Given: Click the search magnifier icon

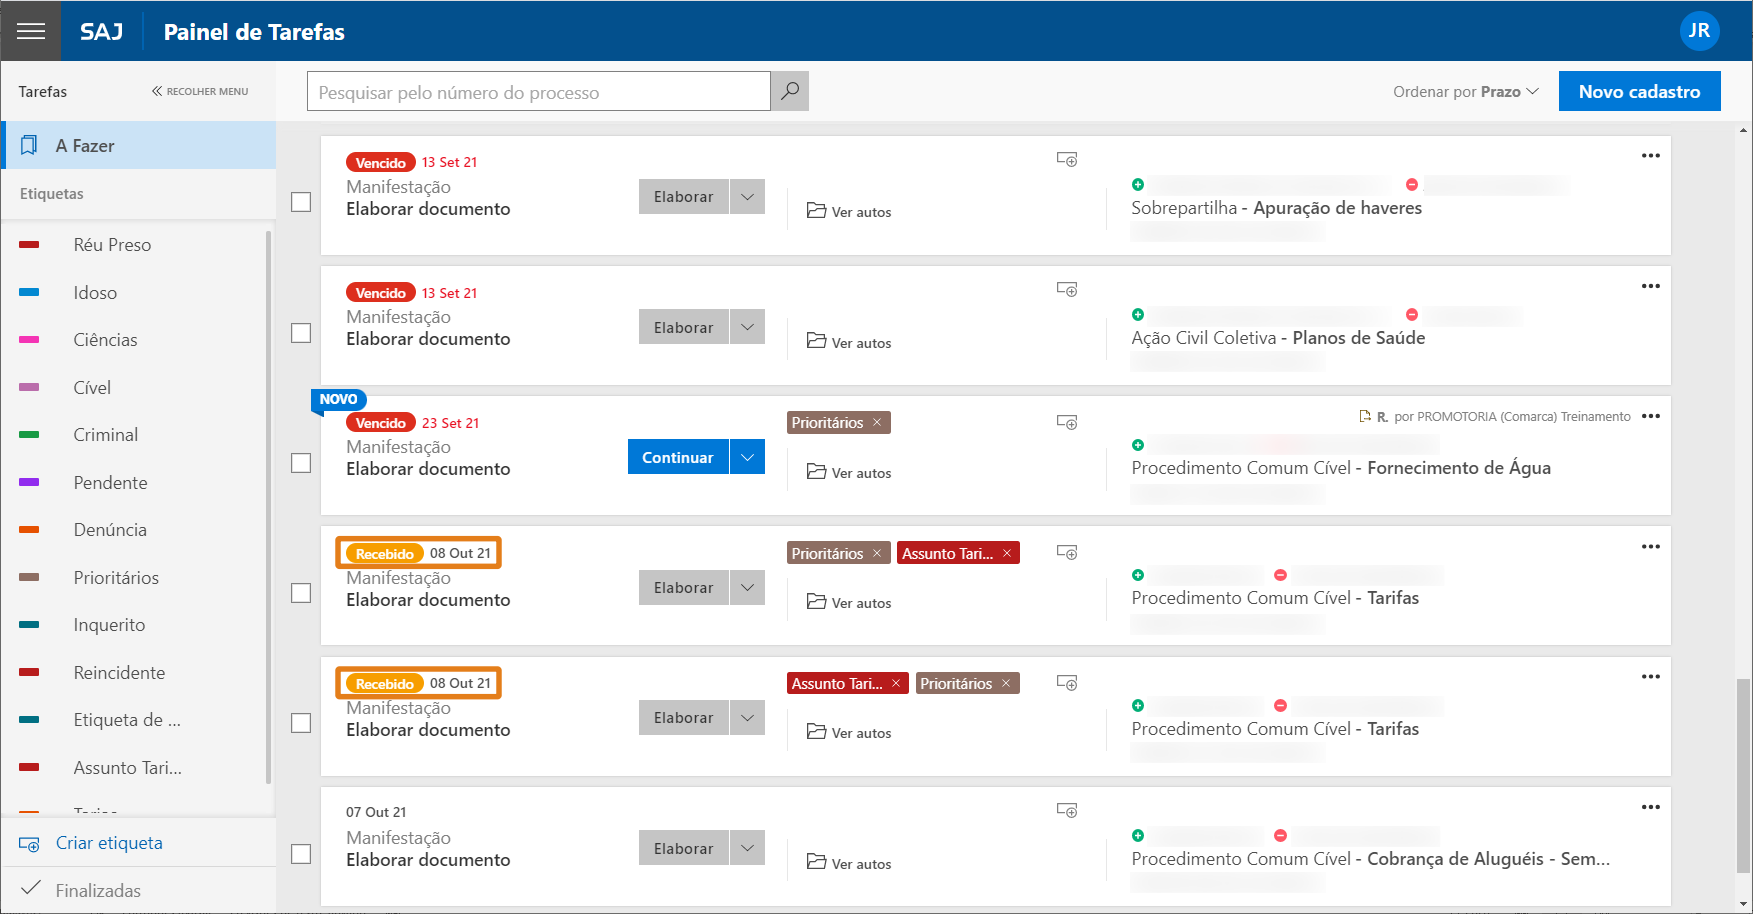Looking at the screenshot, I should tap(790, 91).
